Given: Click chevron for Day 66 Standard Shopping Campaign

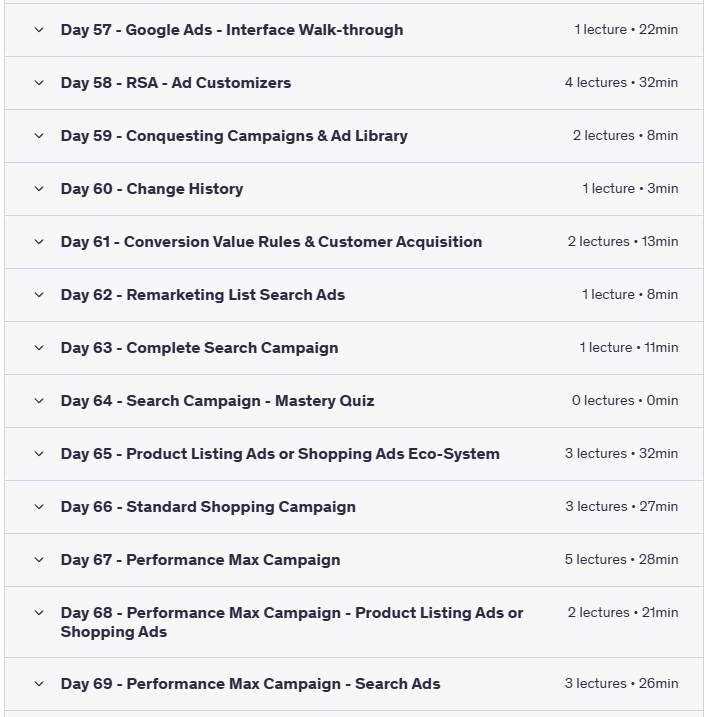Looking at the screenshot, I should 39,507.
